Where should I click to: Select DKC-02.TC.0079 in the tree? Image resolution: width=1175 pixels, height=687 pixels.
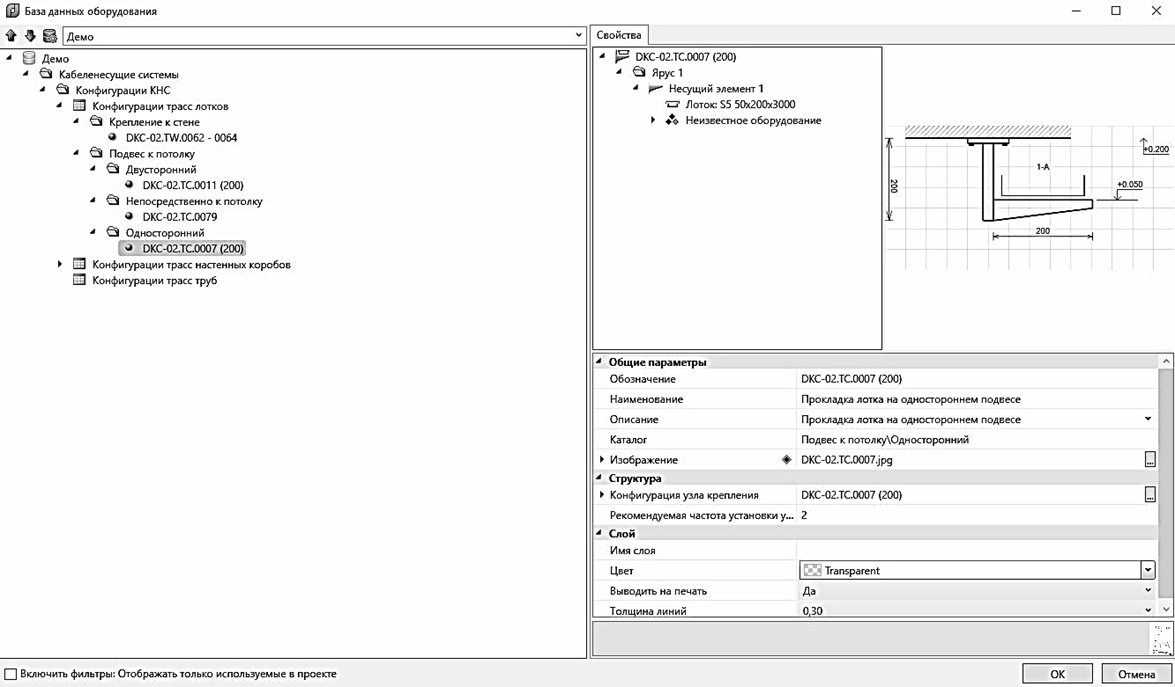179,217
